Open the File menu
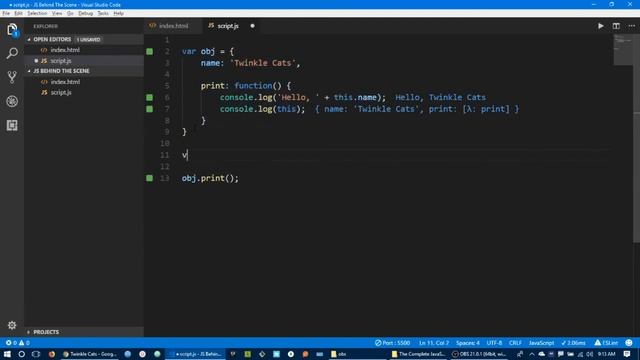 [6, 13]
